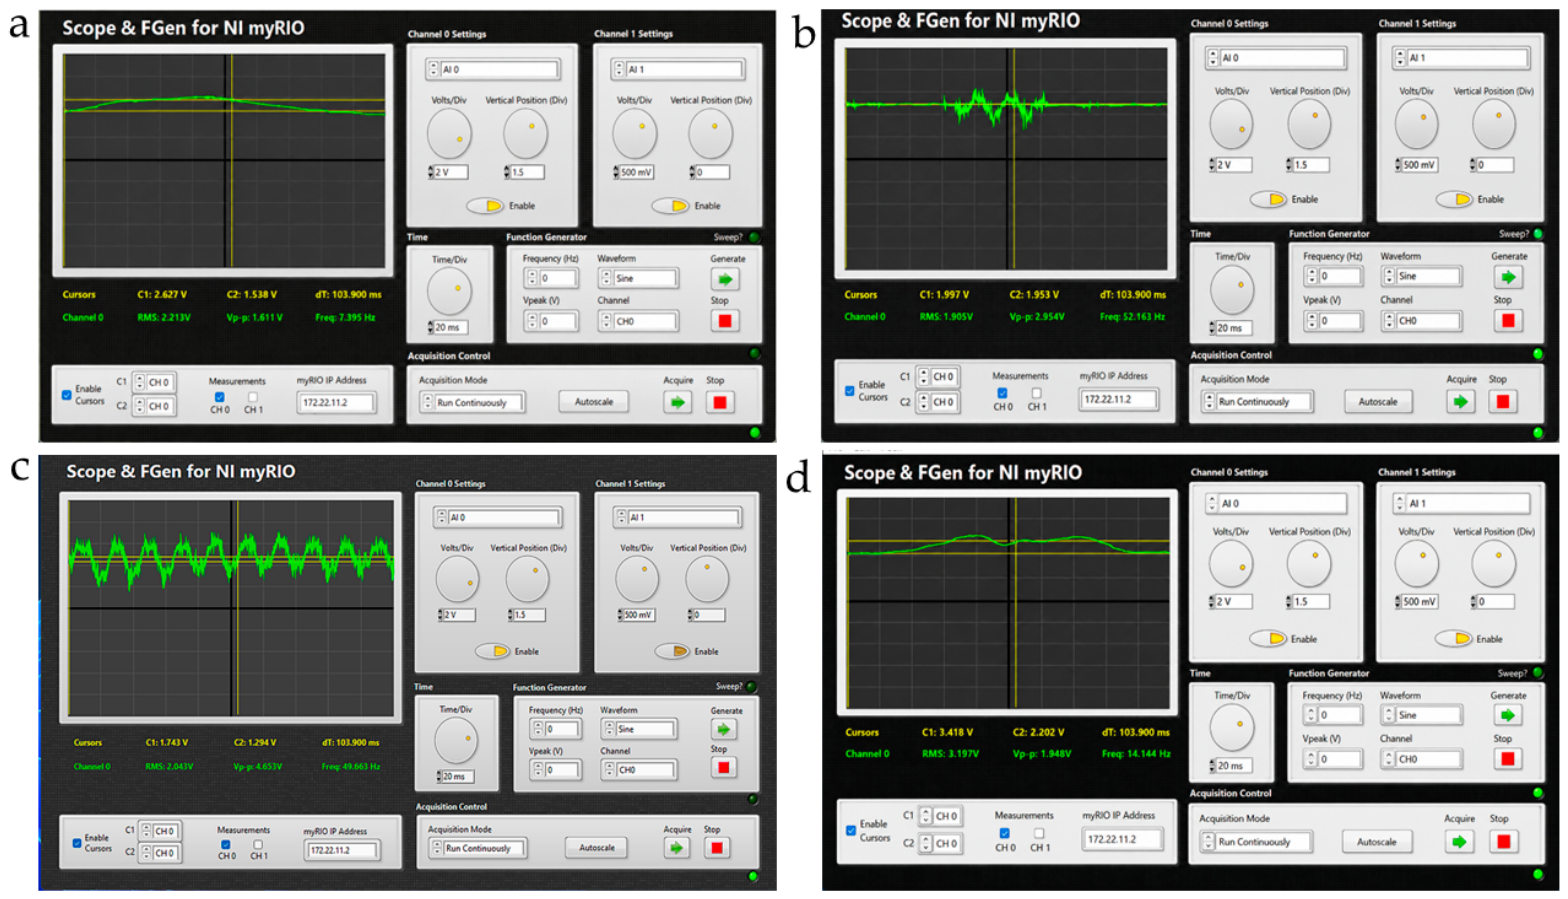Viewport: 1568px width, 899px height.
Task: Click red Acquisition Stop button in panel b
Action: coord(1502,401)
